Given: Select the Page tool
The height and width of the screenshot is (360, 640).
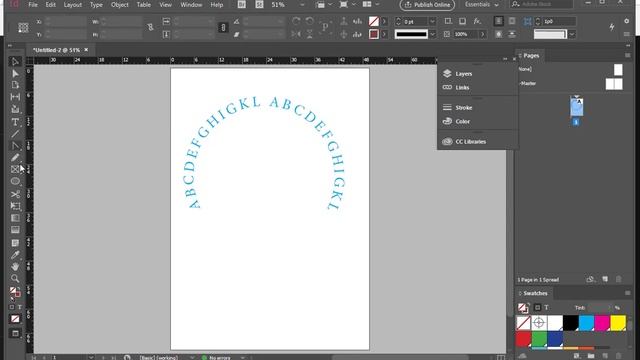Looking at the screenshot, I should pyautogui.click(x=15, y=85).
